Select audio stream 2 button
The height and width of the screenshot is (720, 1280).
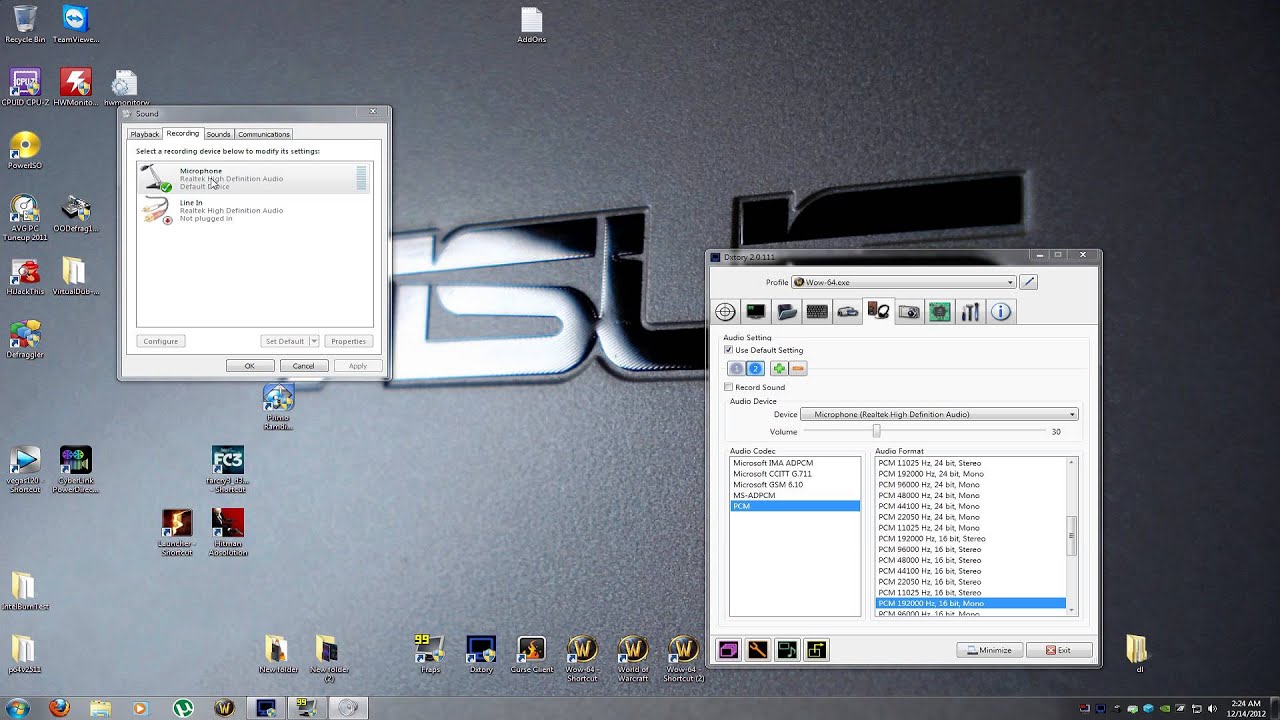756,368
